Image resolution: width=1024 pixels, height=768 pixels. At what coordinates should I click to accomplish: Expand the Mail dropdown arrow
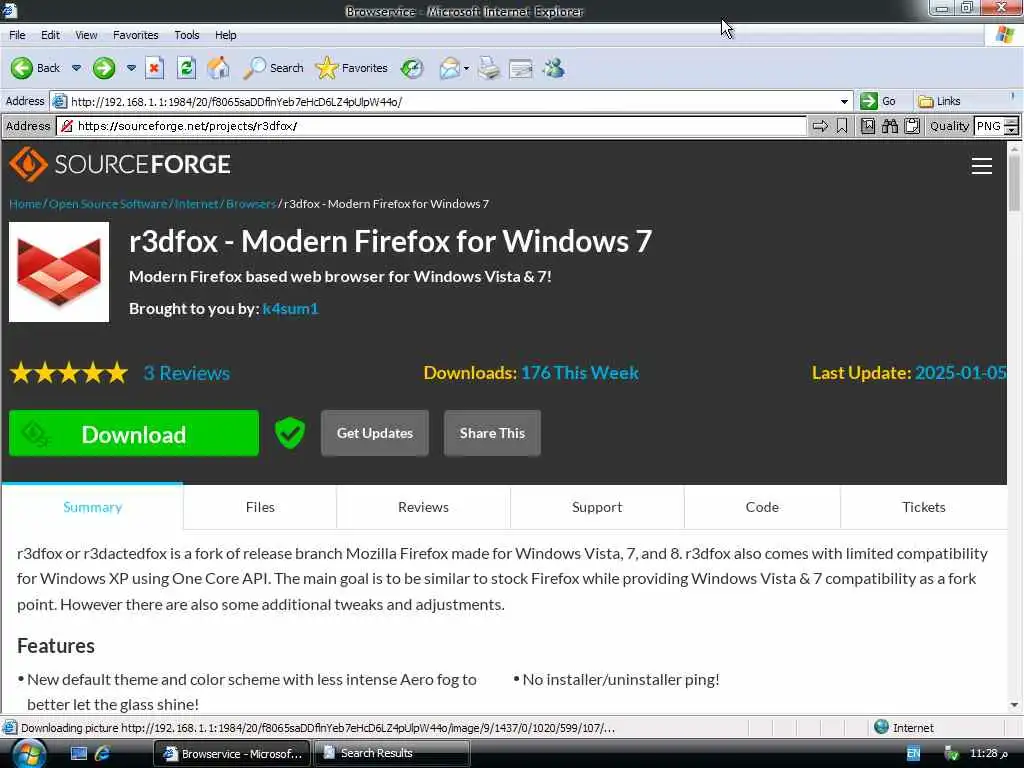pos(466,68)
